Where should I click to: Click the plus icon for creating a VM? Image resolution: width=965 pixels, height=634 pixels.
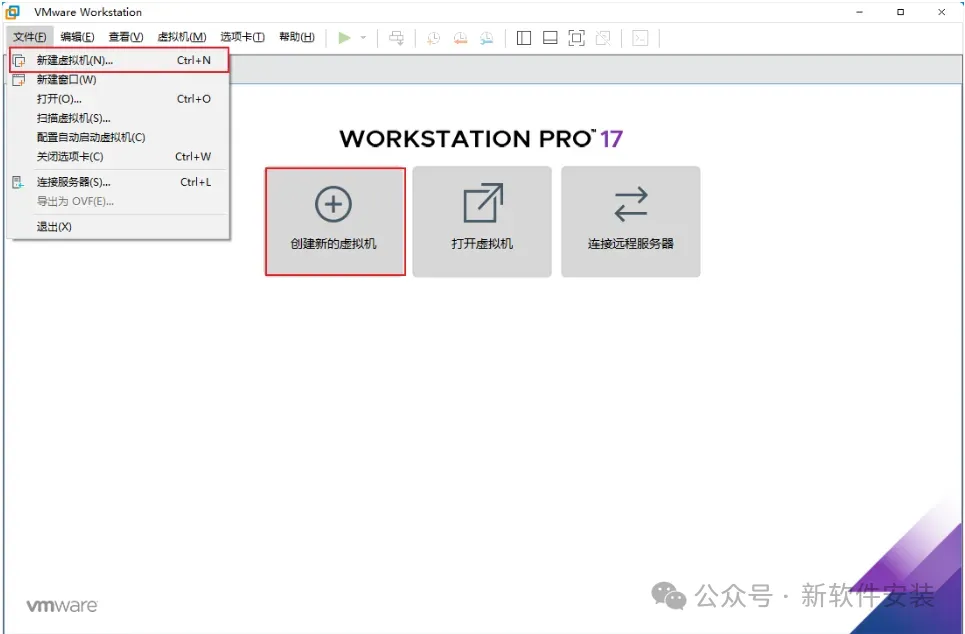(334, 204)
